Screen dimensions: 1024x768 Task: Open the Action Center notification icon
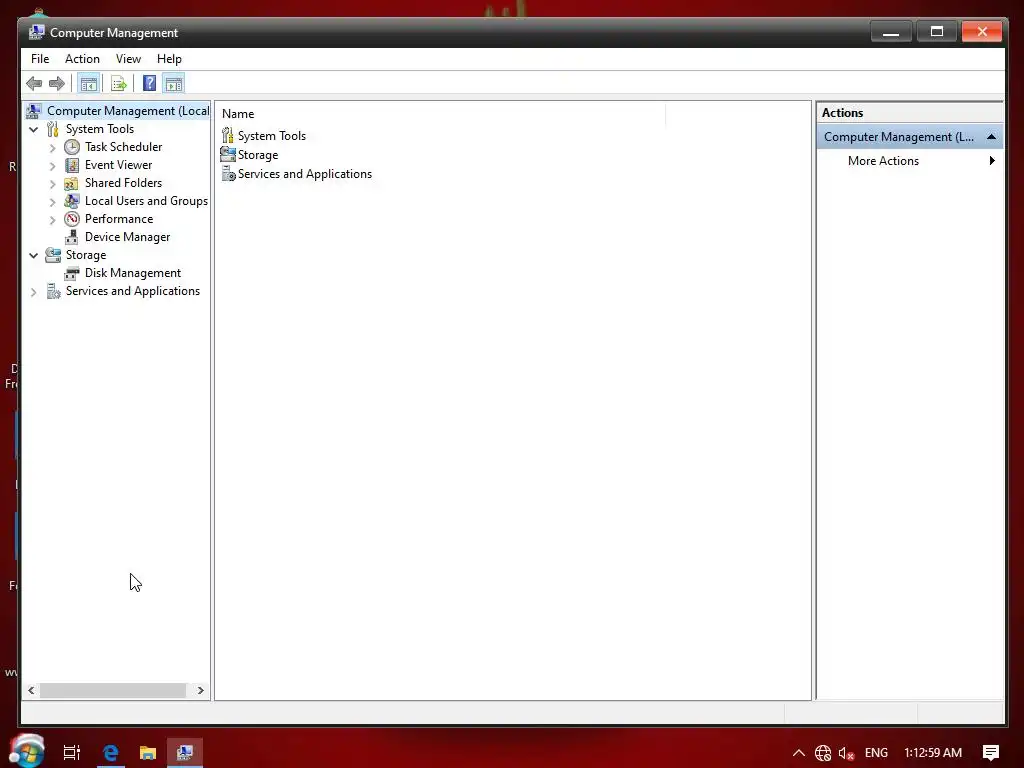pos(991,752)
